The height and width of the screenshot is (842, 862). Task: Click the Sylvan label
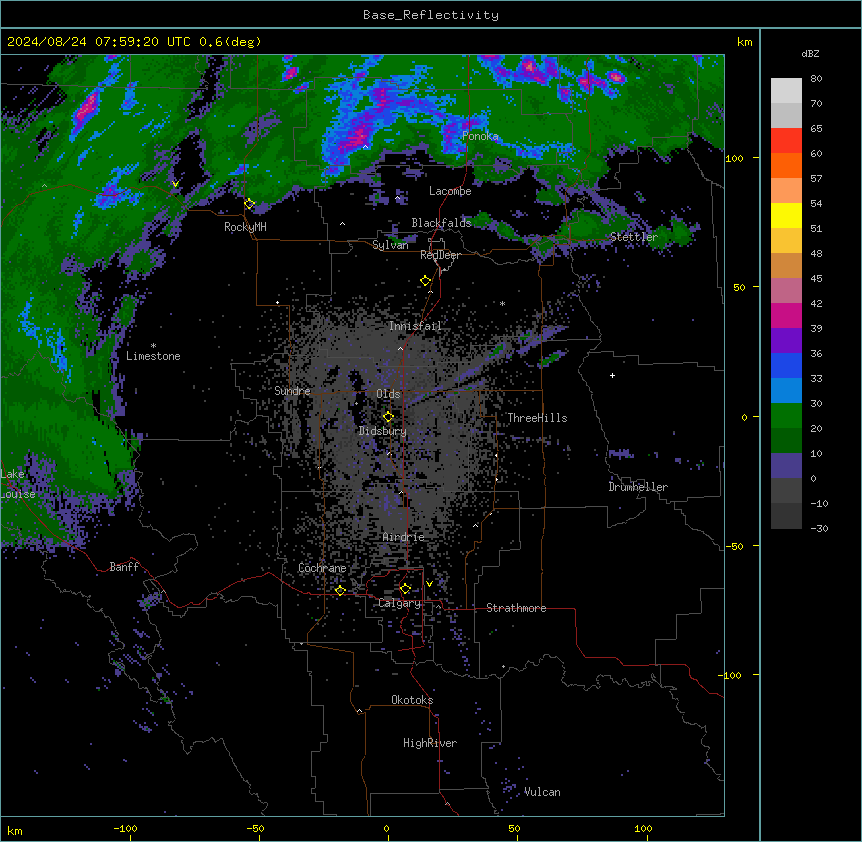(390, 245)
